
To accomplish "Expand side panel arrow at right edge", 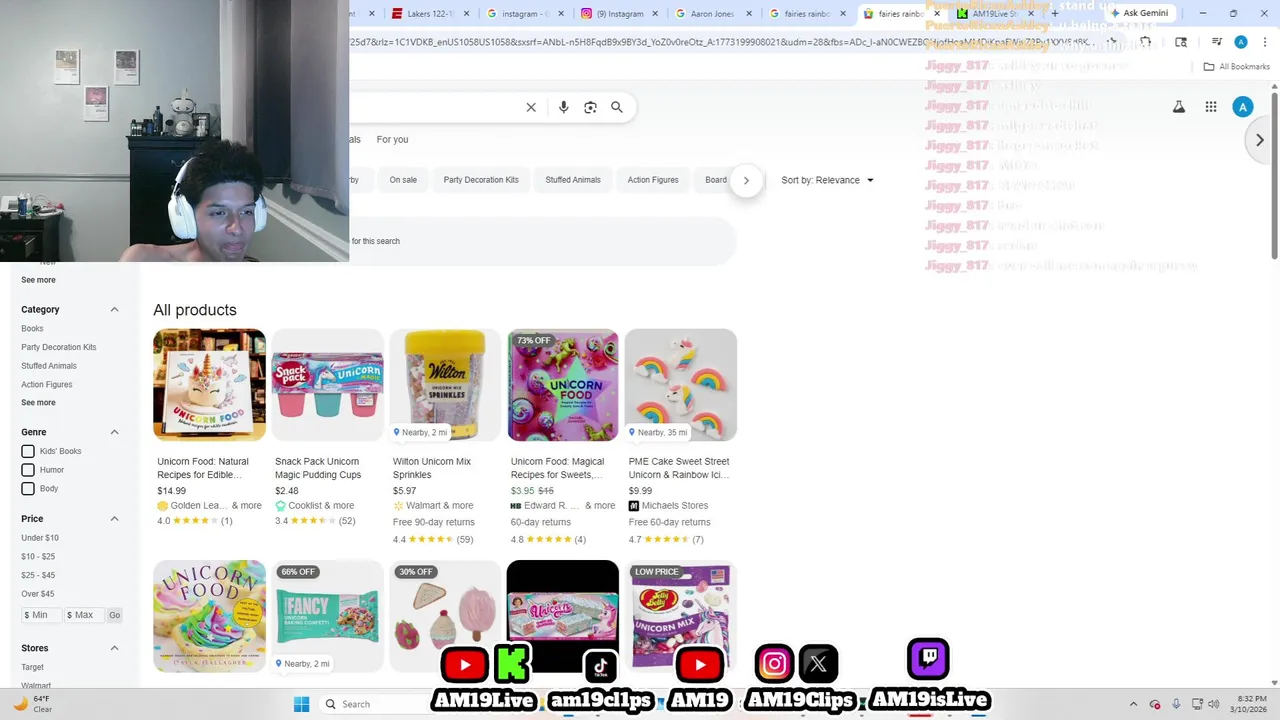I will pyautogui.click(x=1260, y=140).
